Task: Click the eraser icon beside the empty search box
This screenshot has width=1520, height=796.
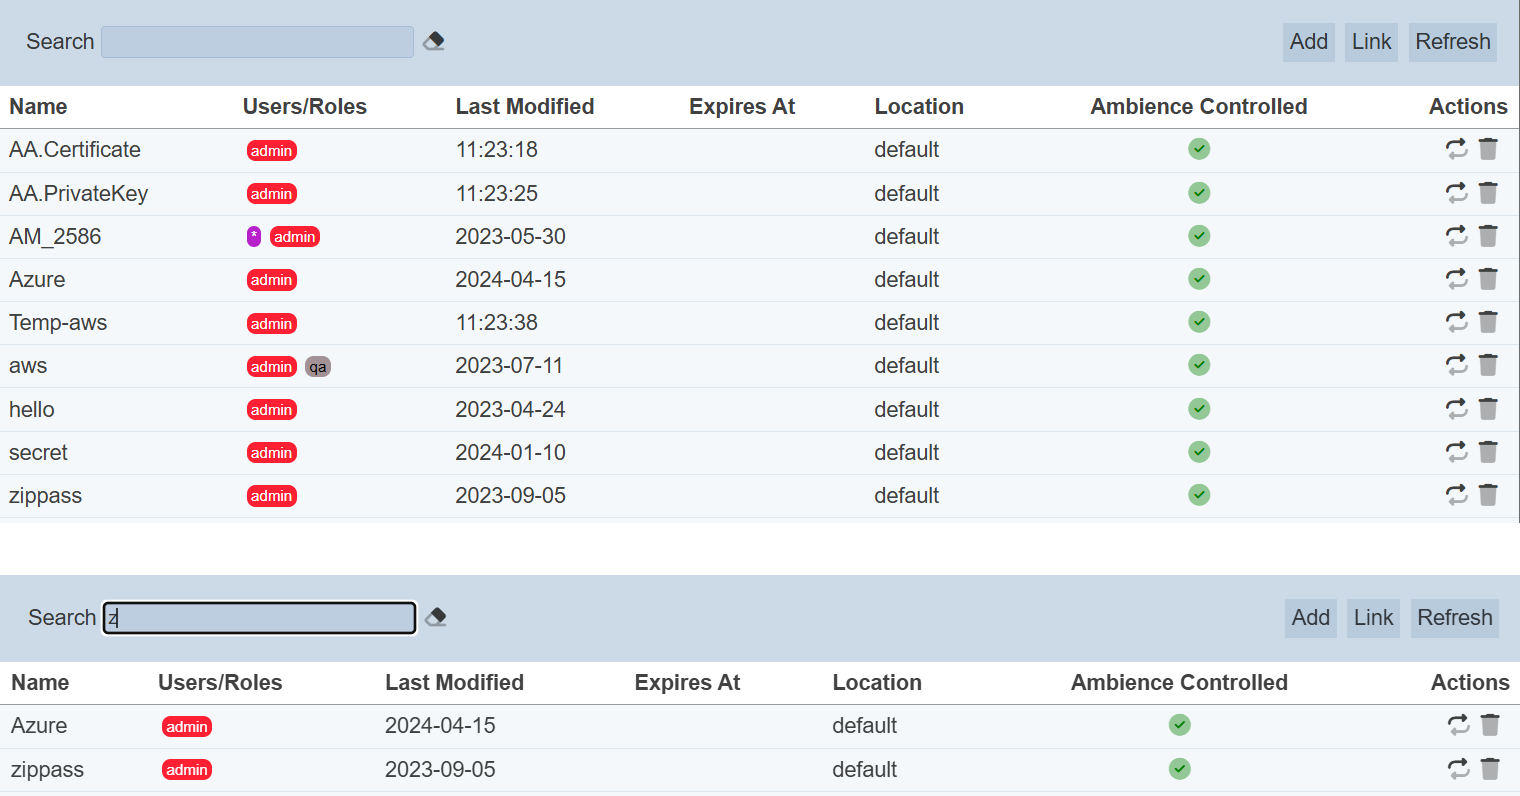Action: pos(433,41)
